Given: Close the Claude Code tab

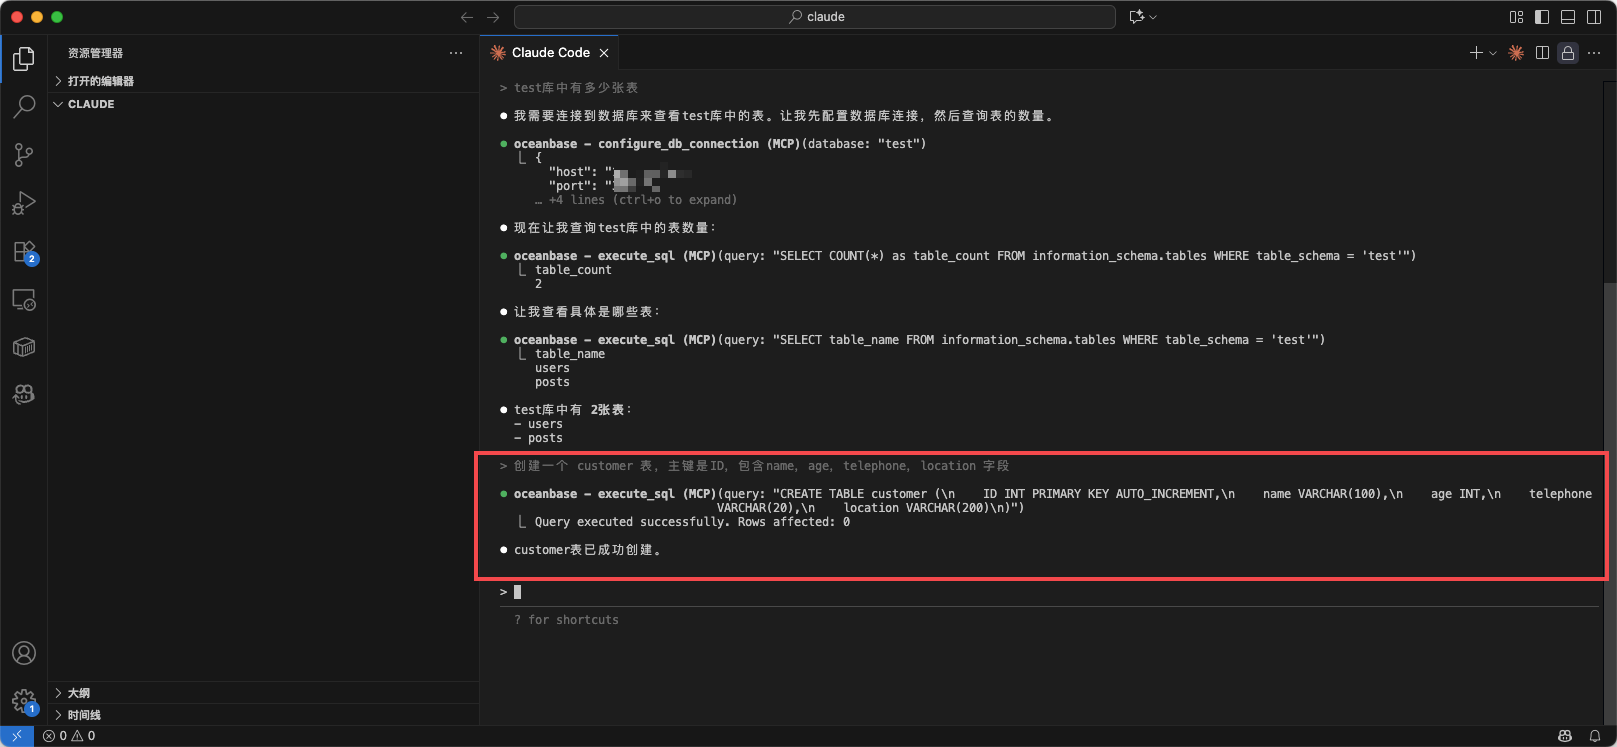Looking at the screenshot, I should (604, 53).
